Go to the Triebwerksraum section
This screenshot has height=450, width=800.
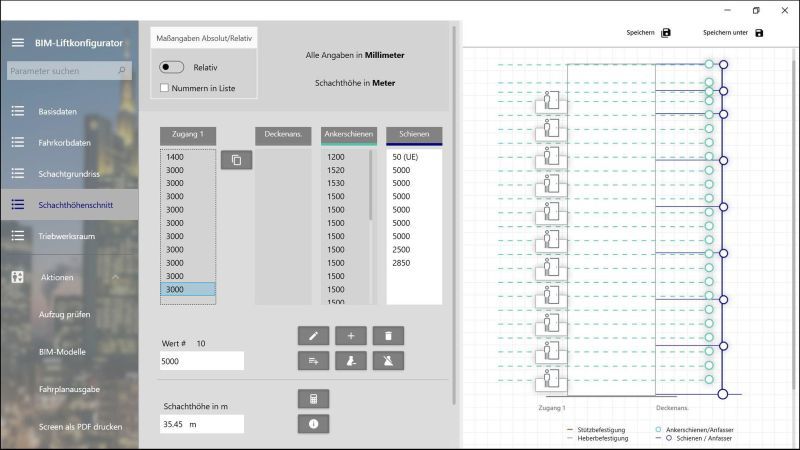(67, 235)
